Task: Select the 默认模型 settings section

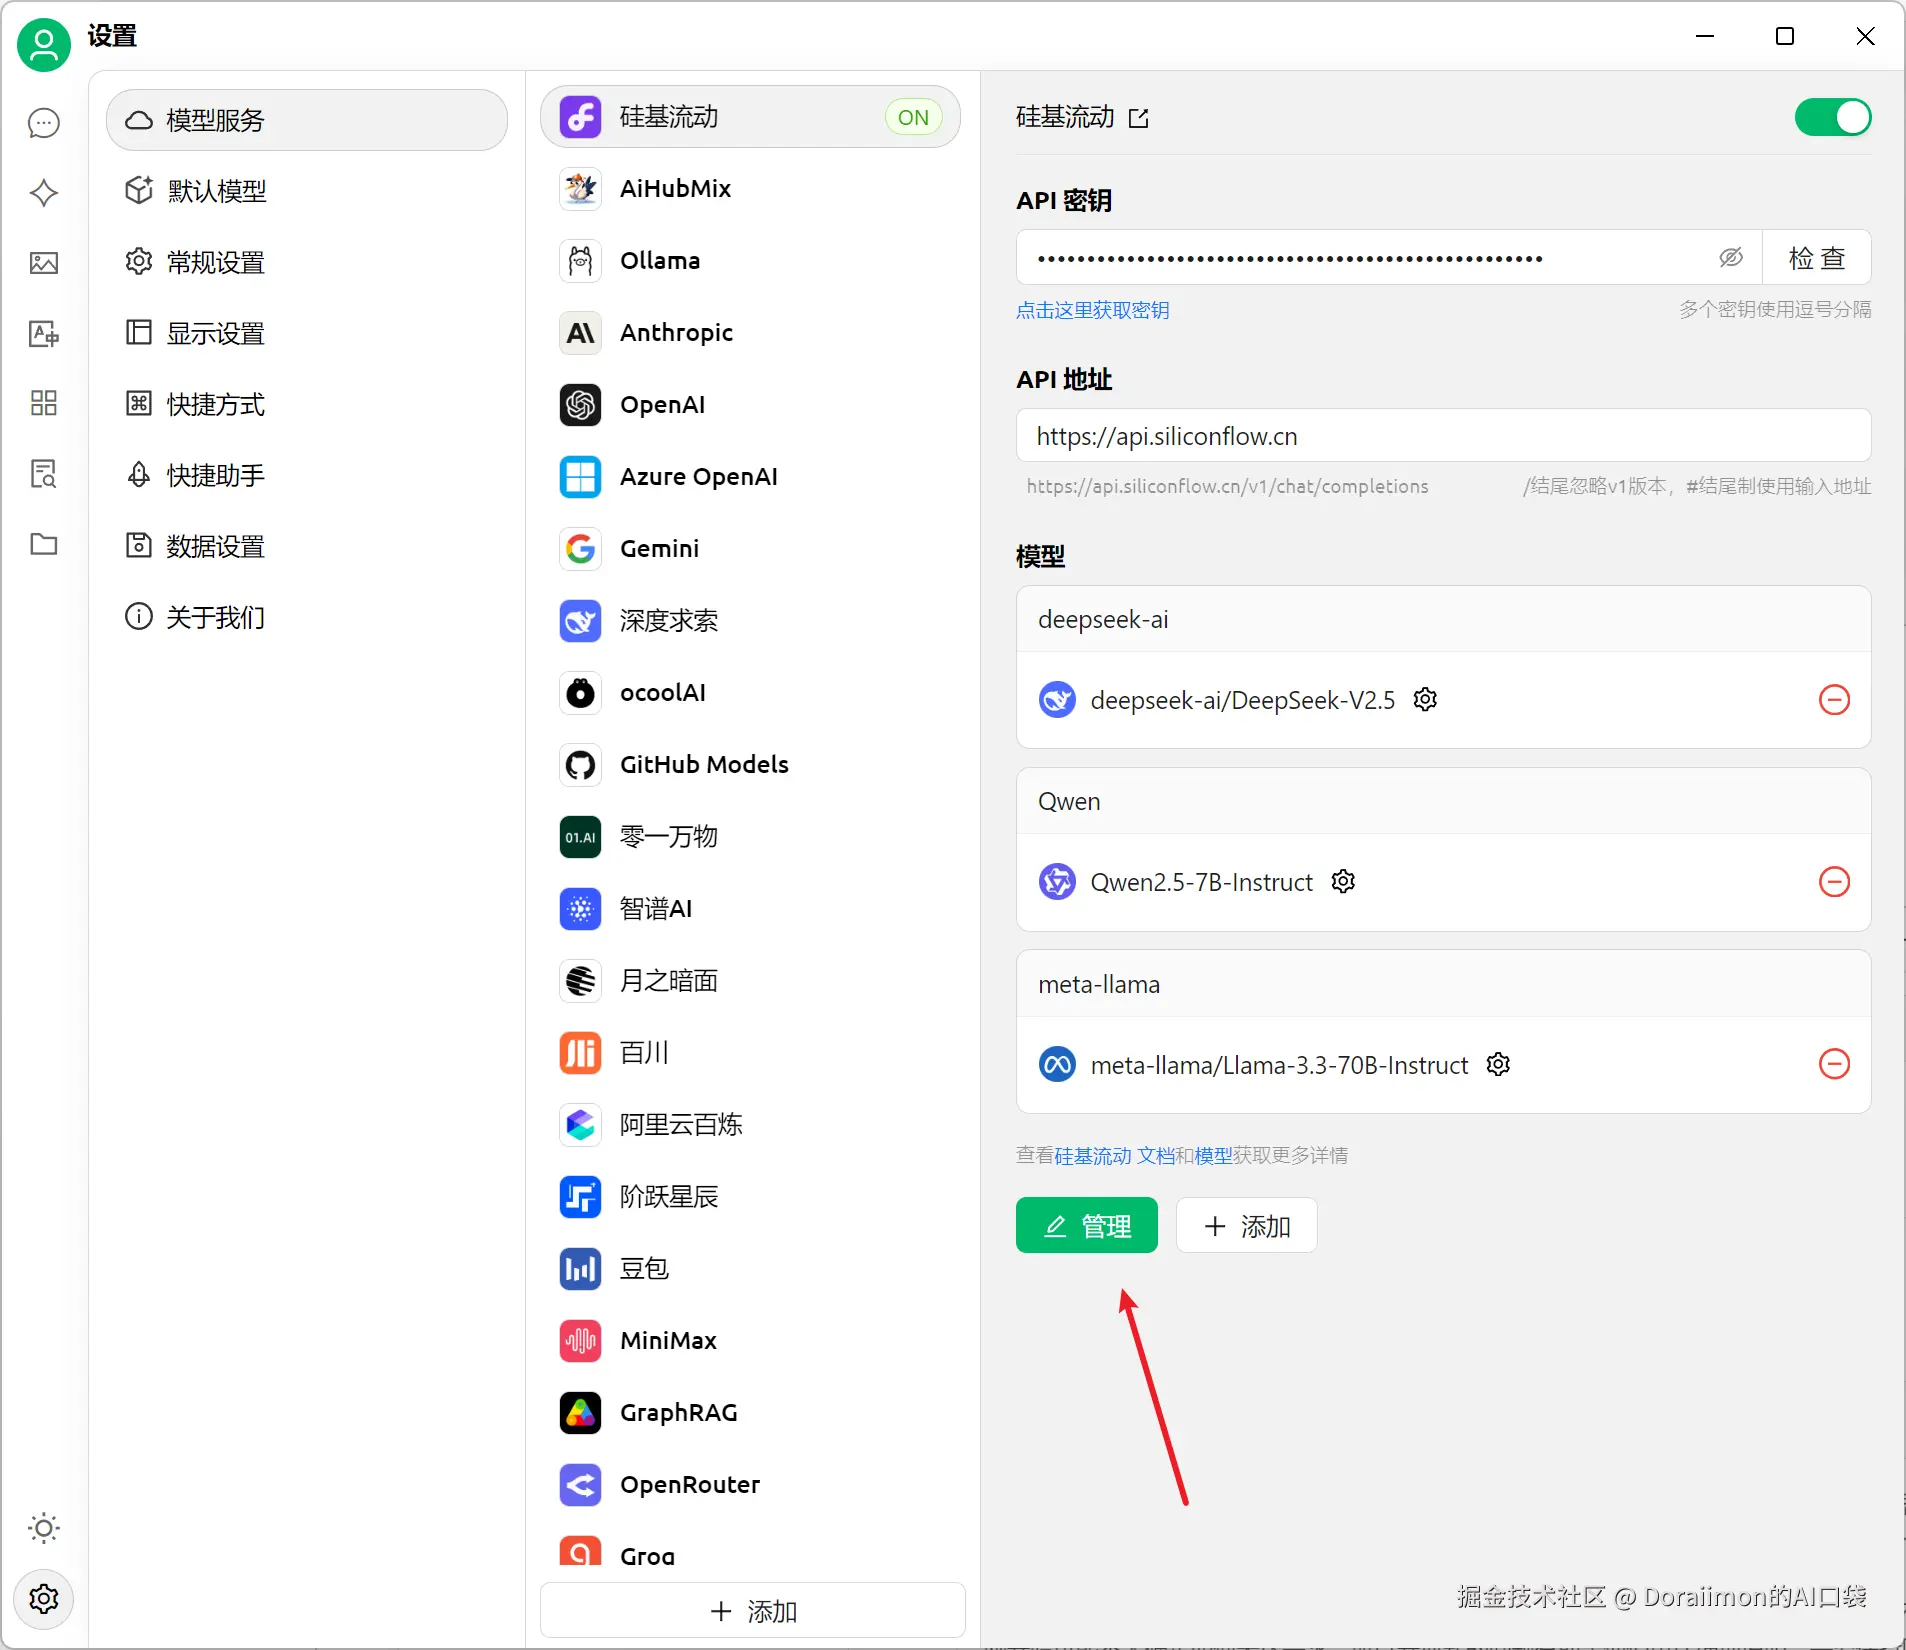Action: (307, 191)
